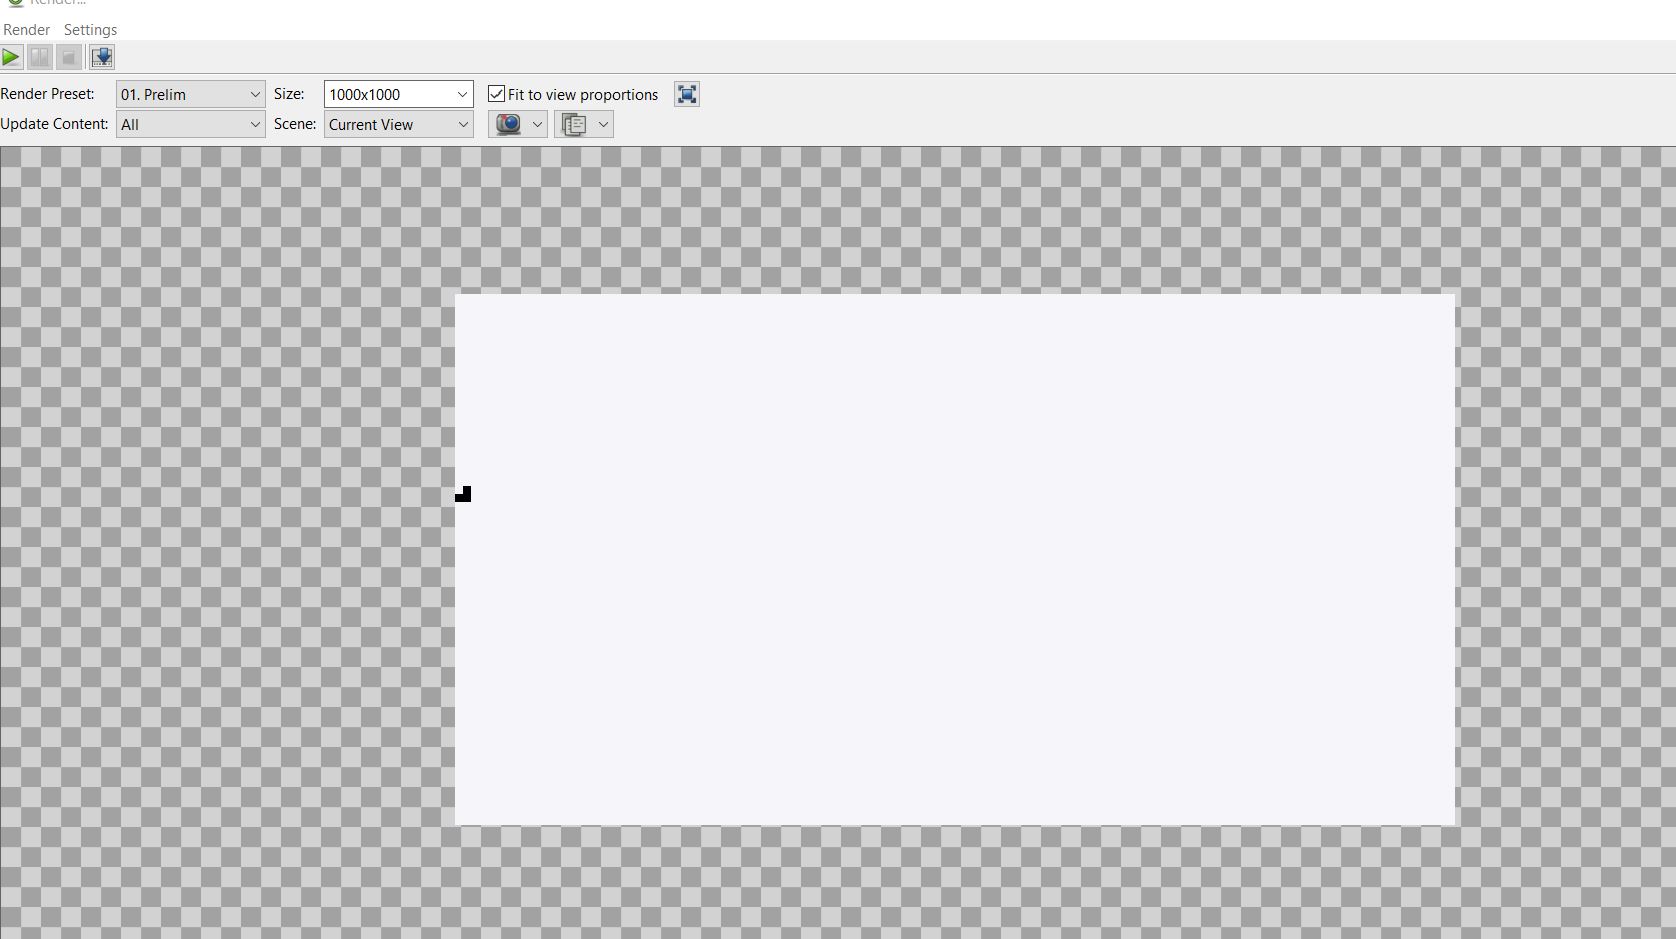This screenshot has width=1676, height=939.
Task: Start rendering with the green play button
Action: [11, 57]
